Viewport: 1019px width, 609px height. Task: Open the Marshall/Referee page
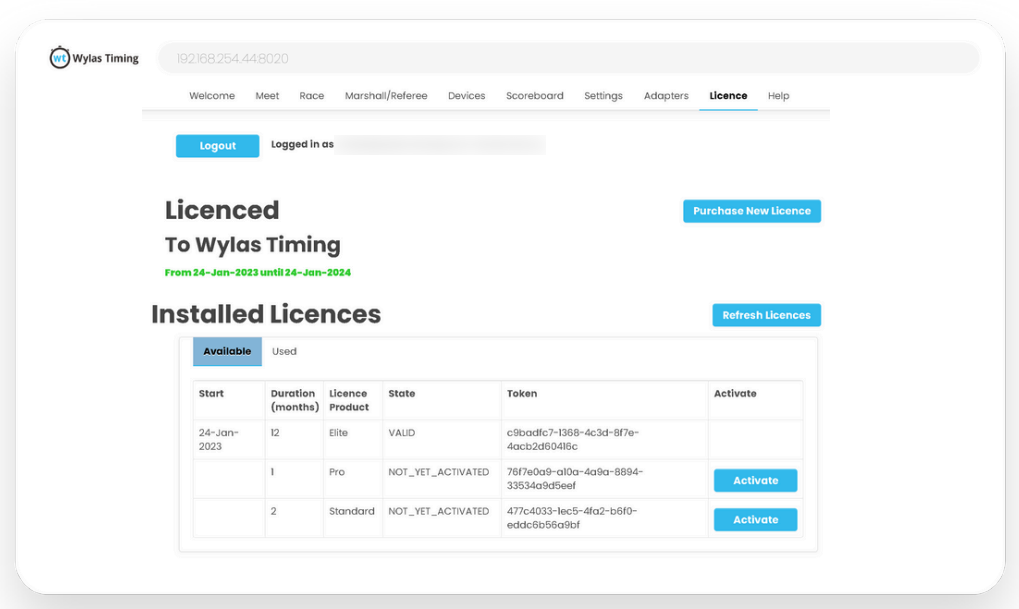tap(386, 95)
